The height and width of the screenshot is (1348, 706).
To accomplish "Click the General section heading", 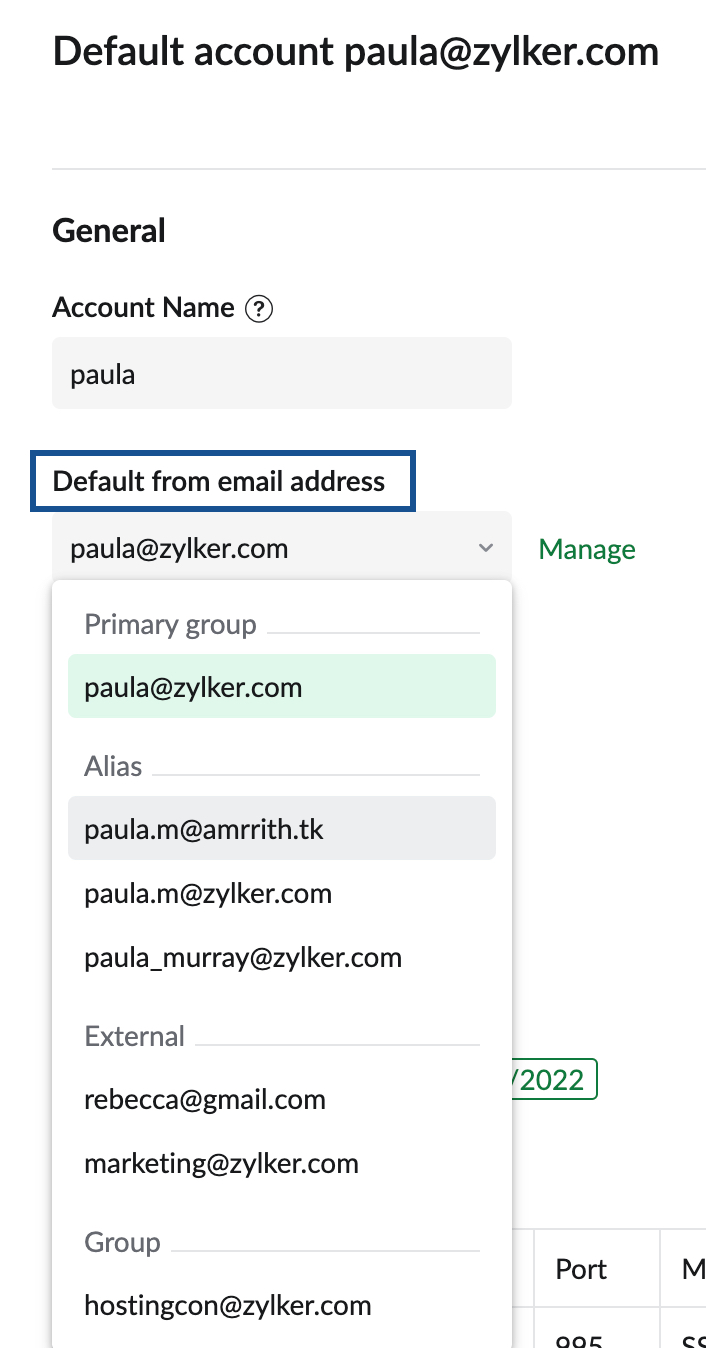I will point(108,230).
